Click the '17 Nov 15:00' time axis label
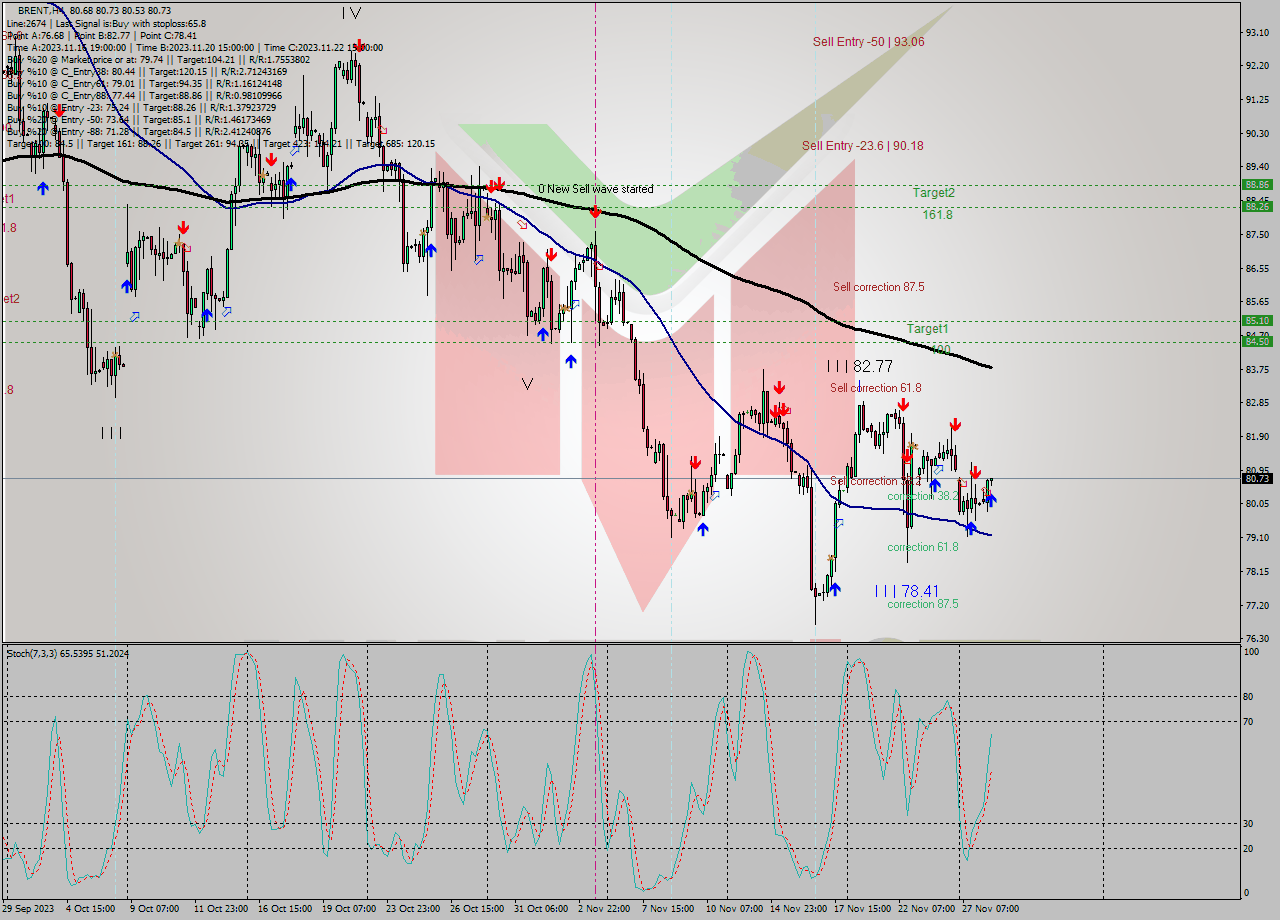 coord(862,909)
